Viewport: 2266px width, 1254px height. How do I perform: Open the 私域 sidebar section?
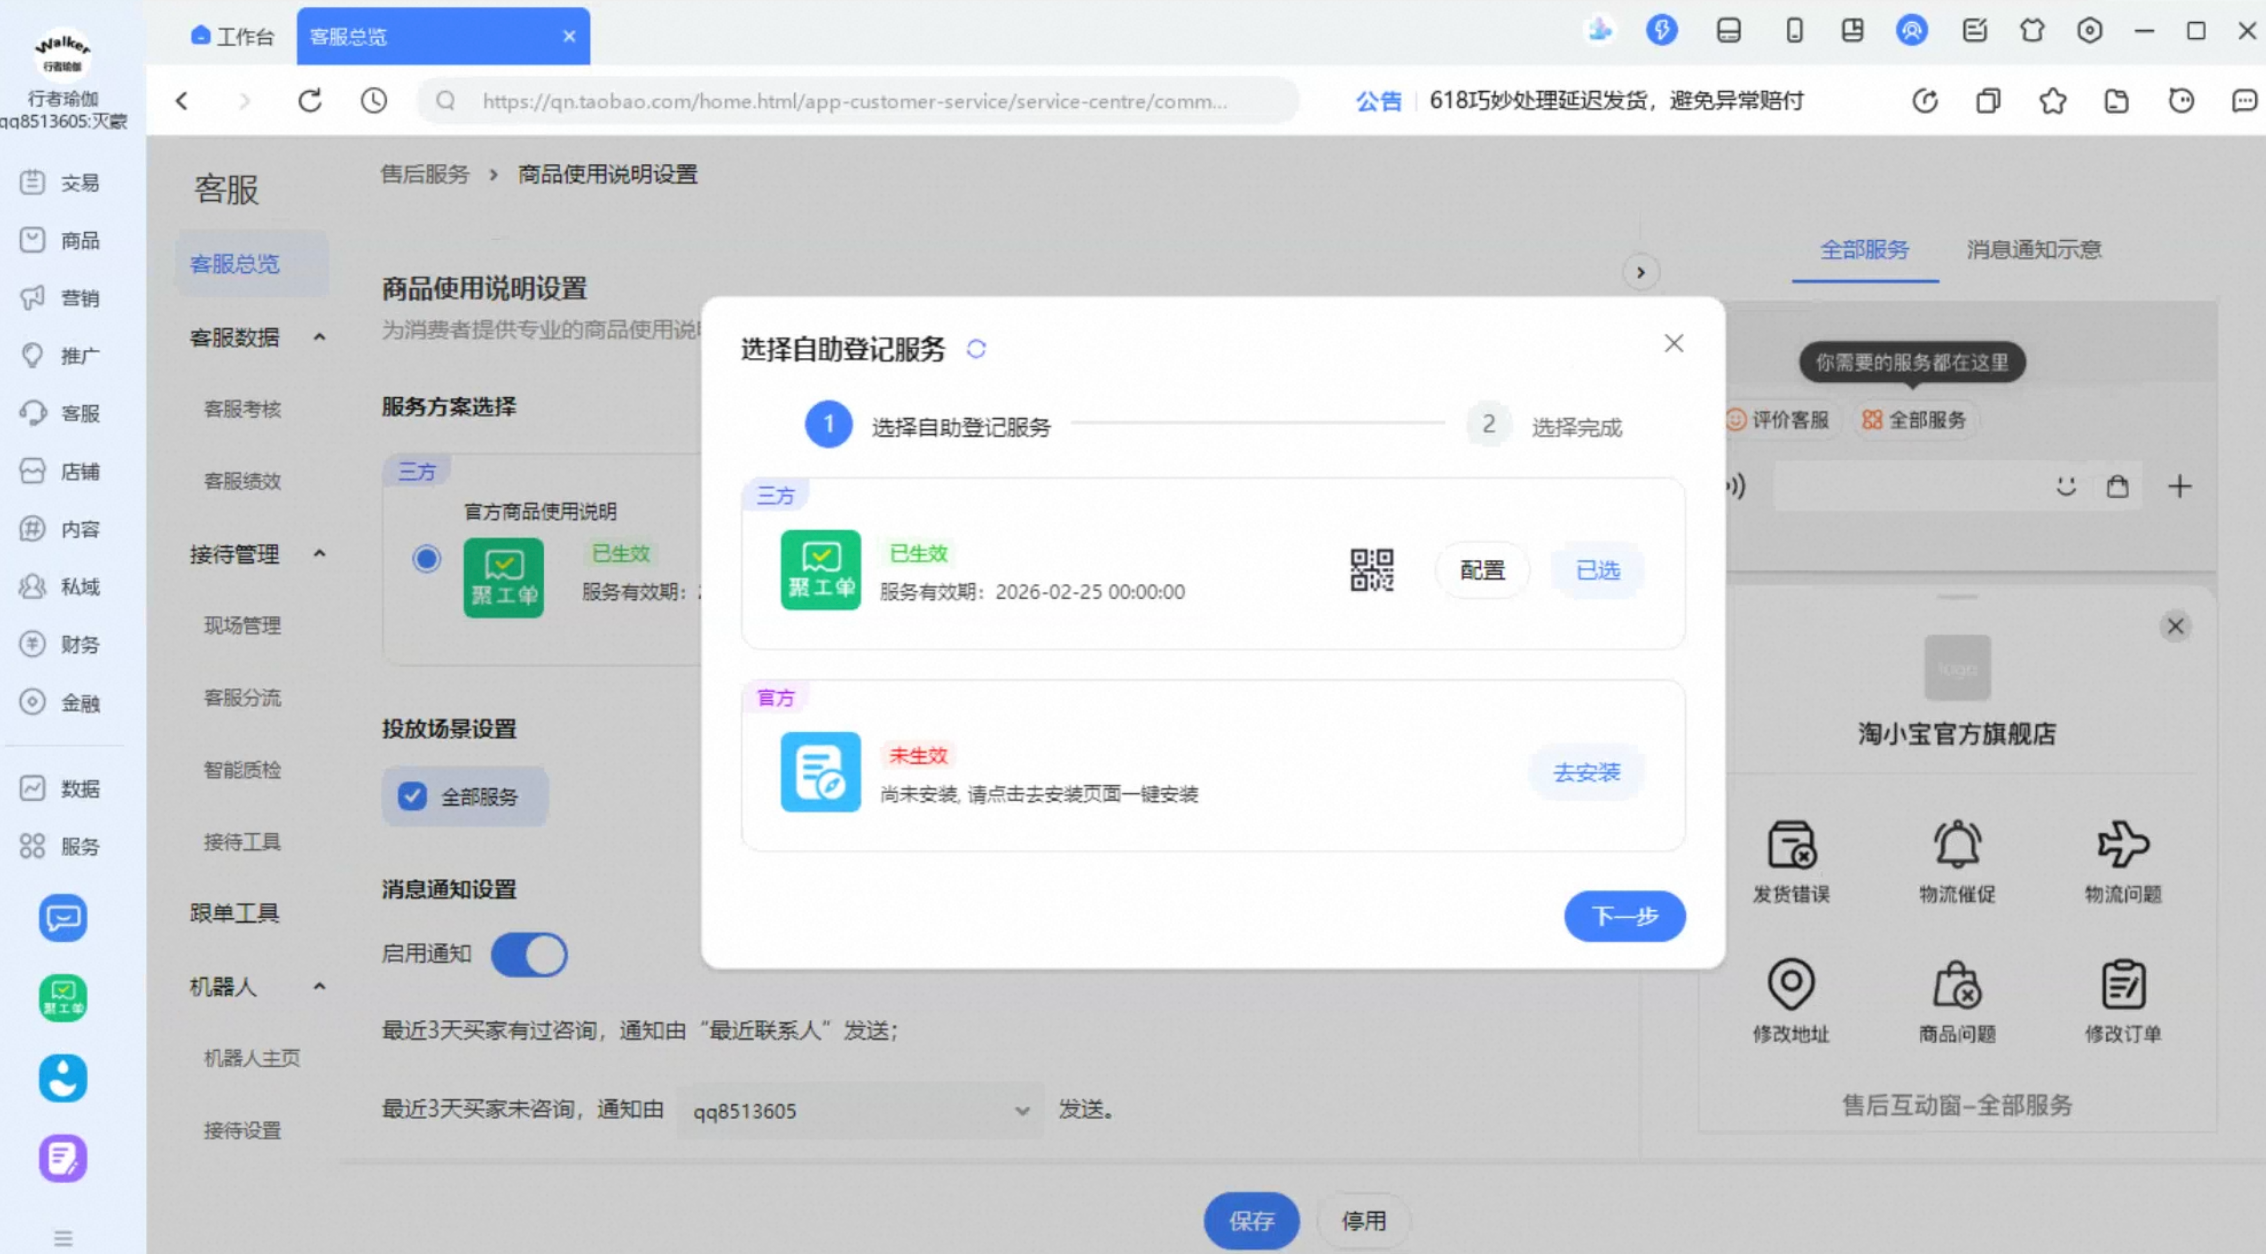pos(60,587)
